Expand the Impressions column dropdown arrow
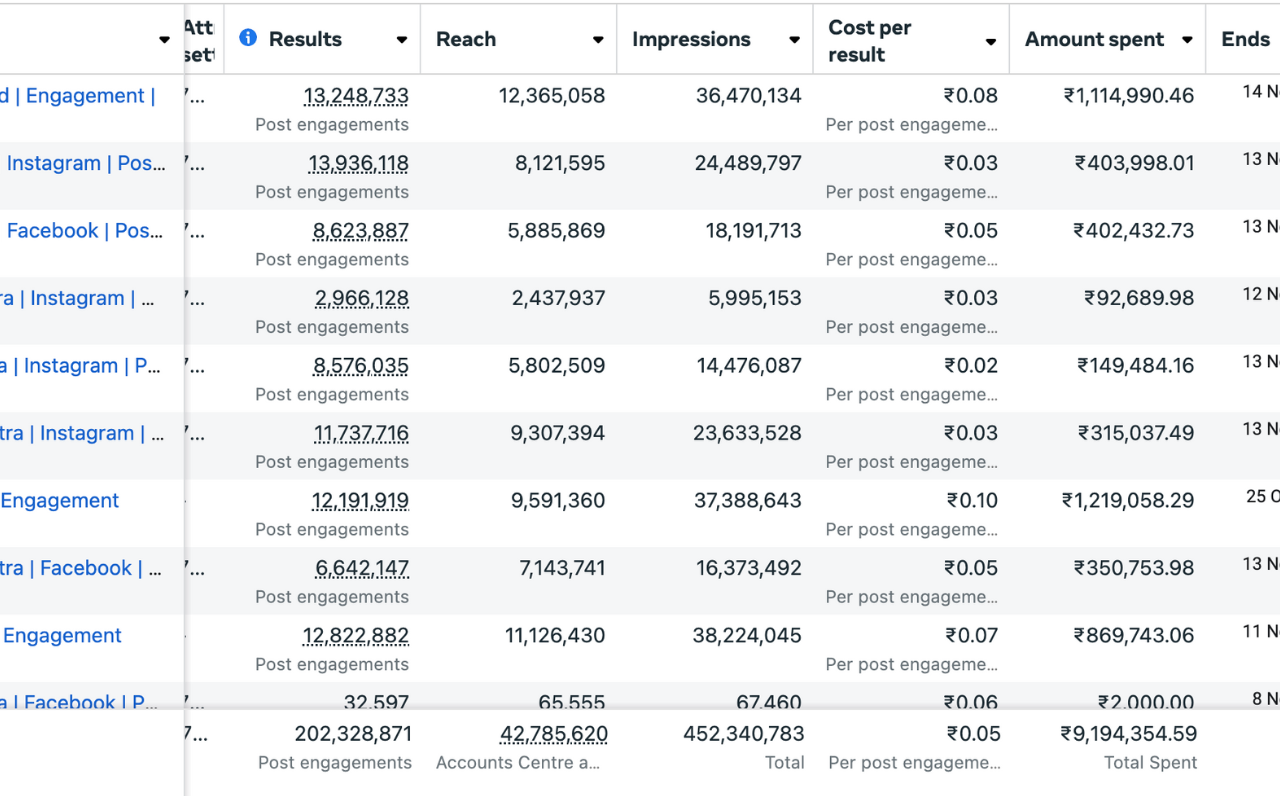 coord(794,40)
